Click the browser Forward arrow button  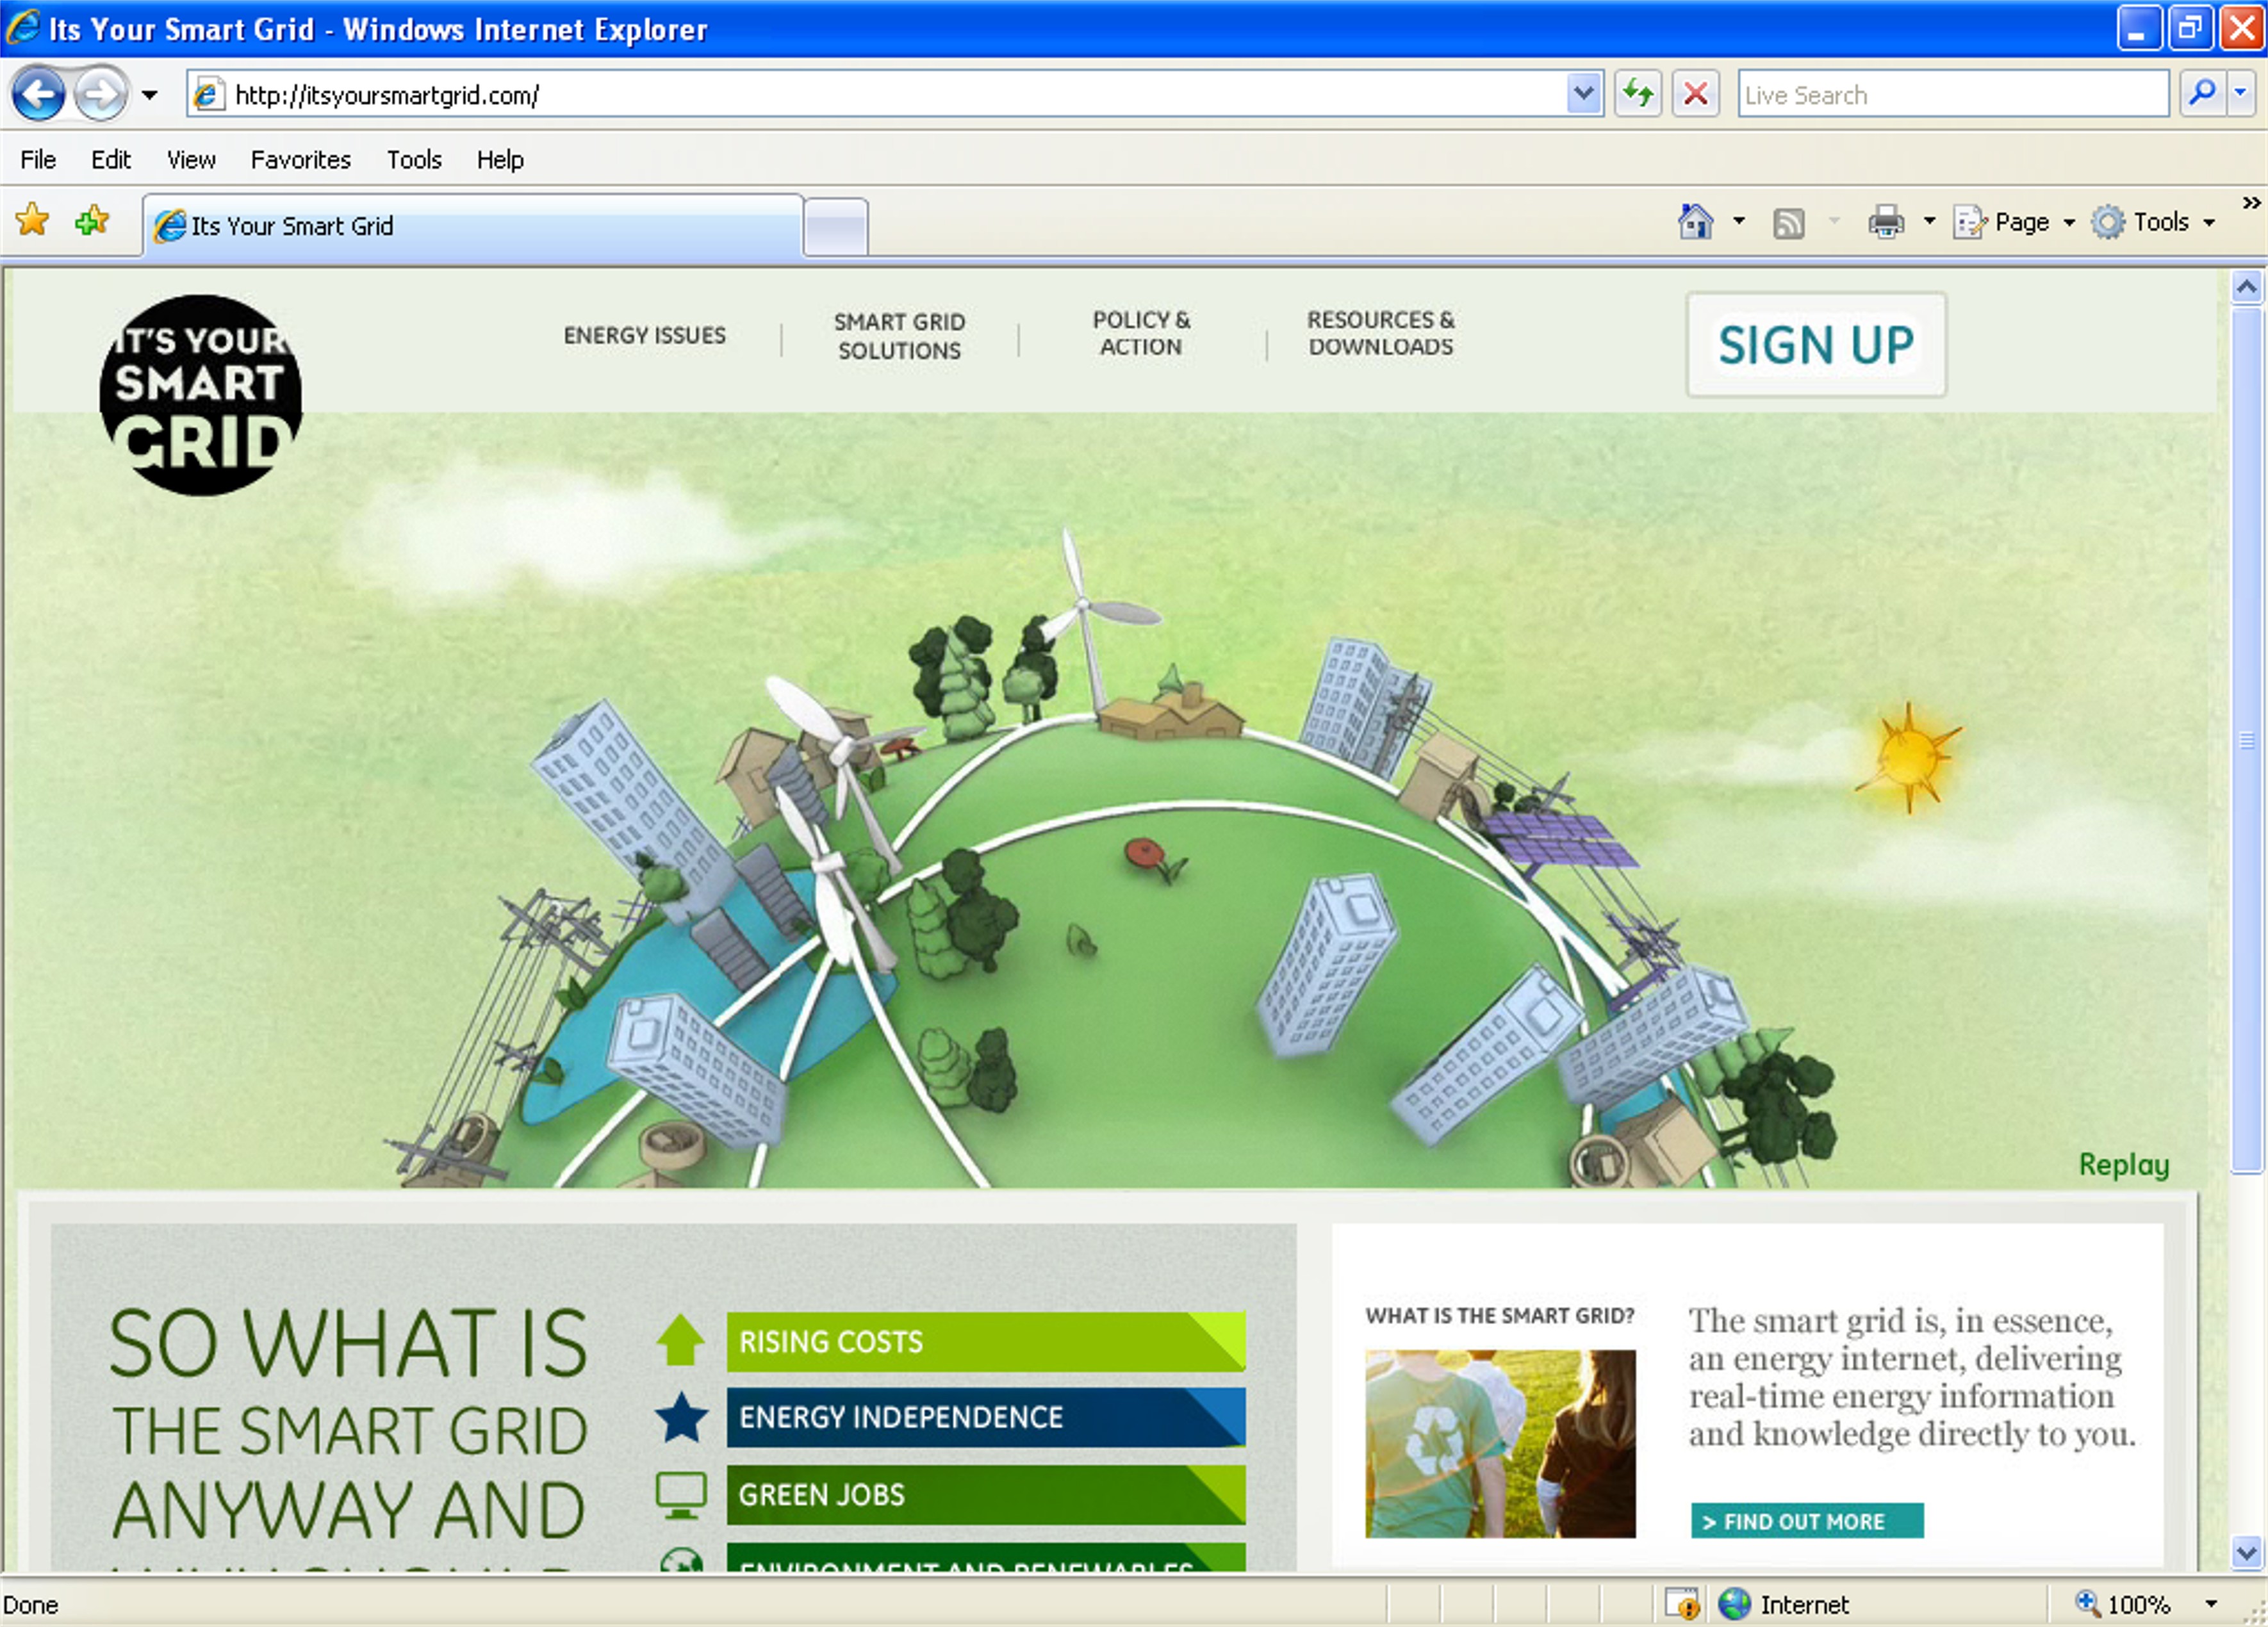click(100, 95)
